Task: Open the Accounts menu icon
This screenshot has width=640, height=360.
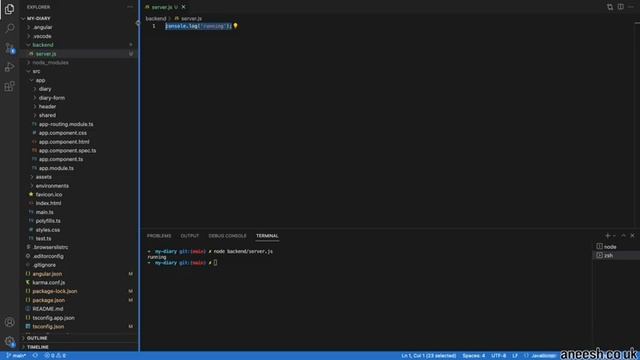Action: [x=9, y=322]
